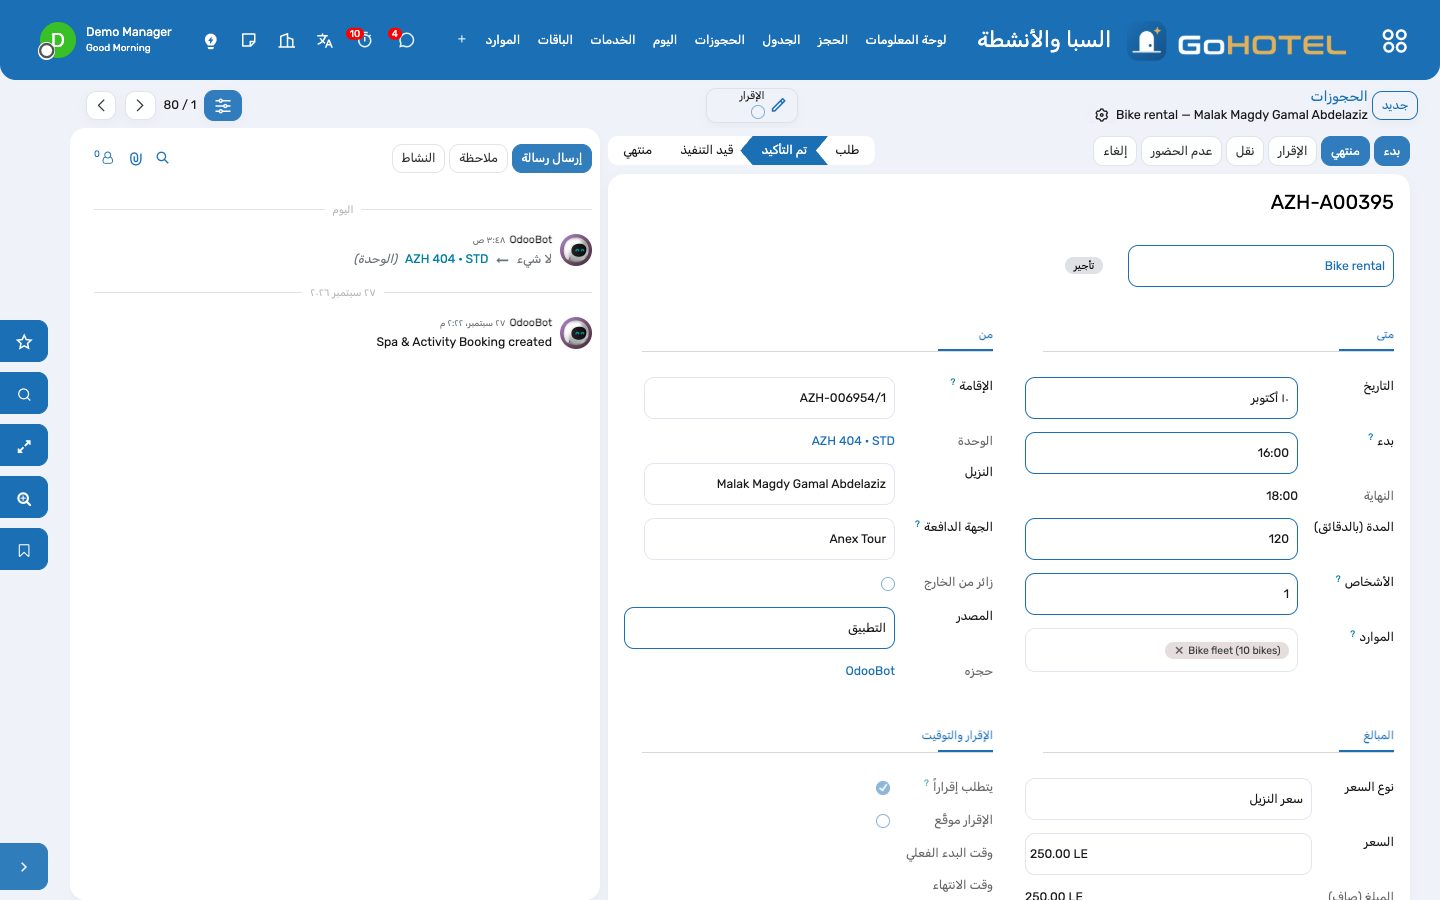The width and height of the screenshot is (1440, 900).
Task: Open the apps grid menu icon
Action: point(1394,41)
